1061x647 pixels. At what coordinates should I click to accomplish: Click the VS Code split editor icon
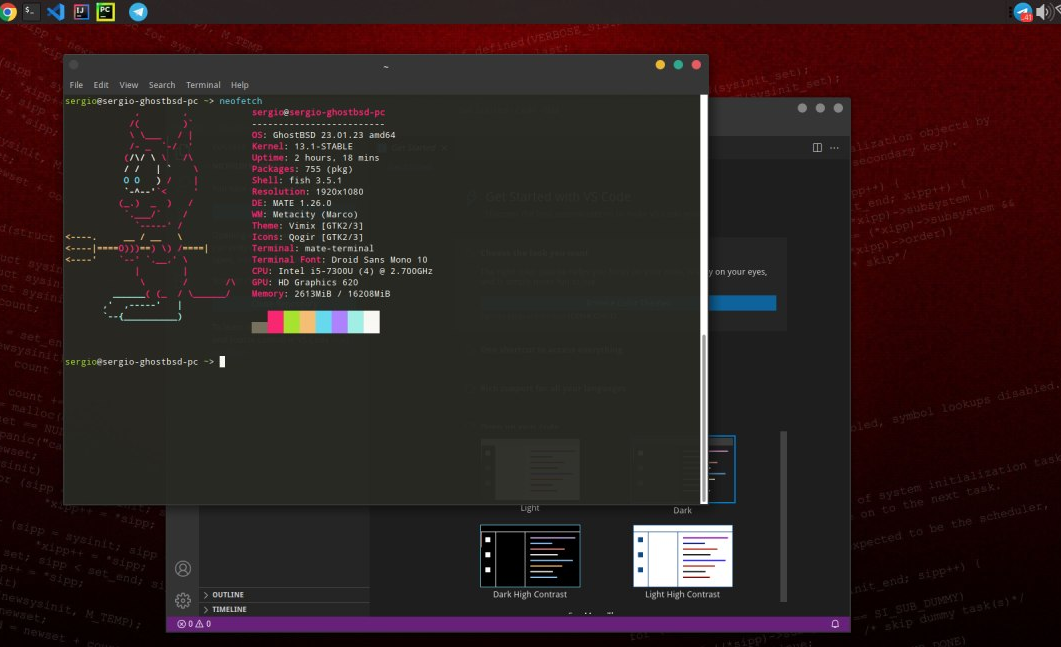click(817, 148)
